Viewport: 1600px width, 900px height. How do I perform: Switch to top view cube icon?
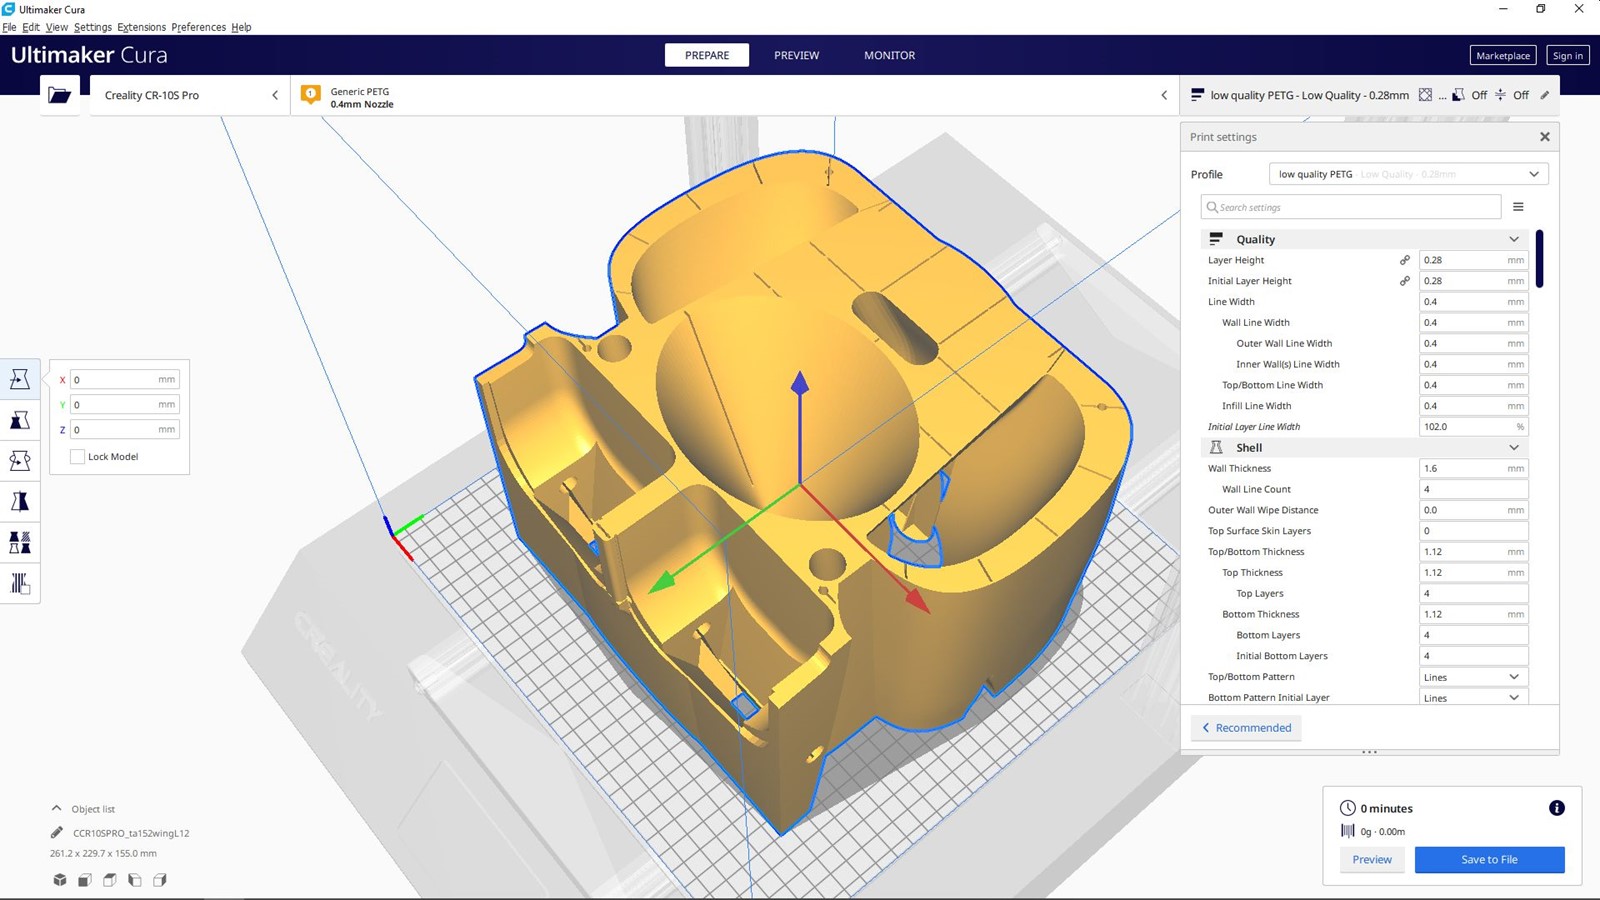tap(110, 880)
